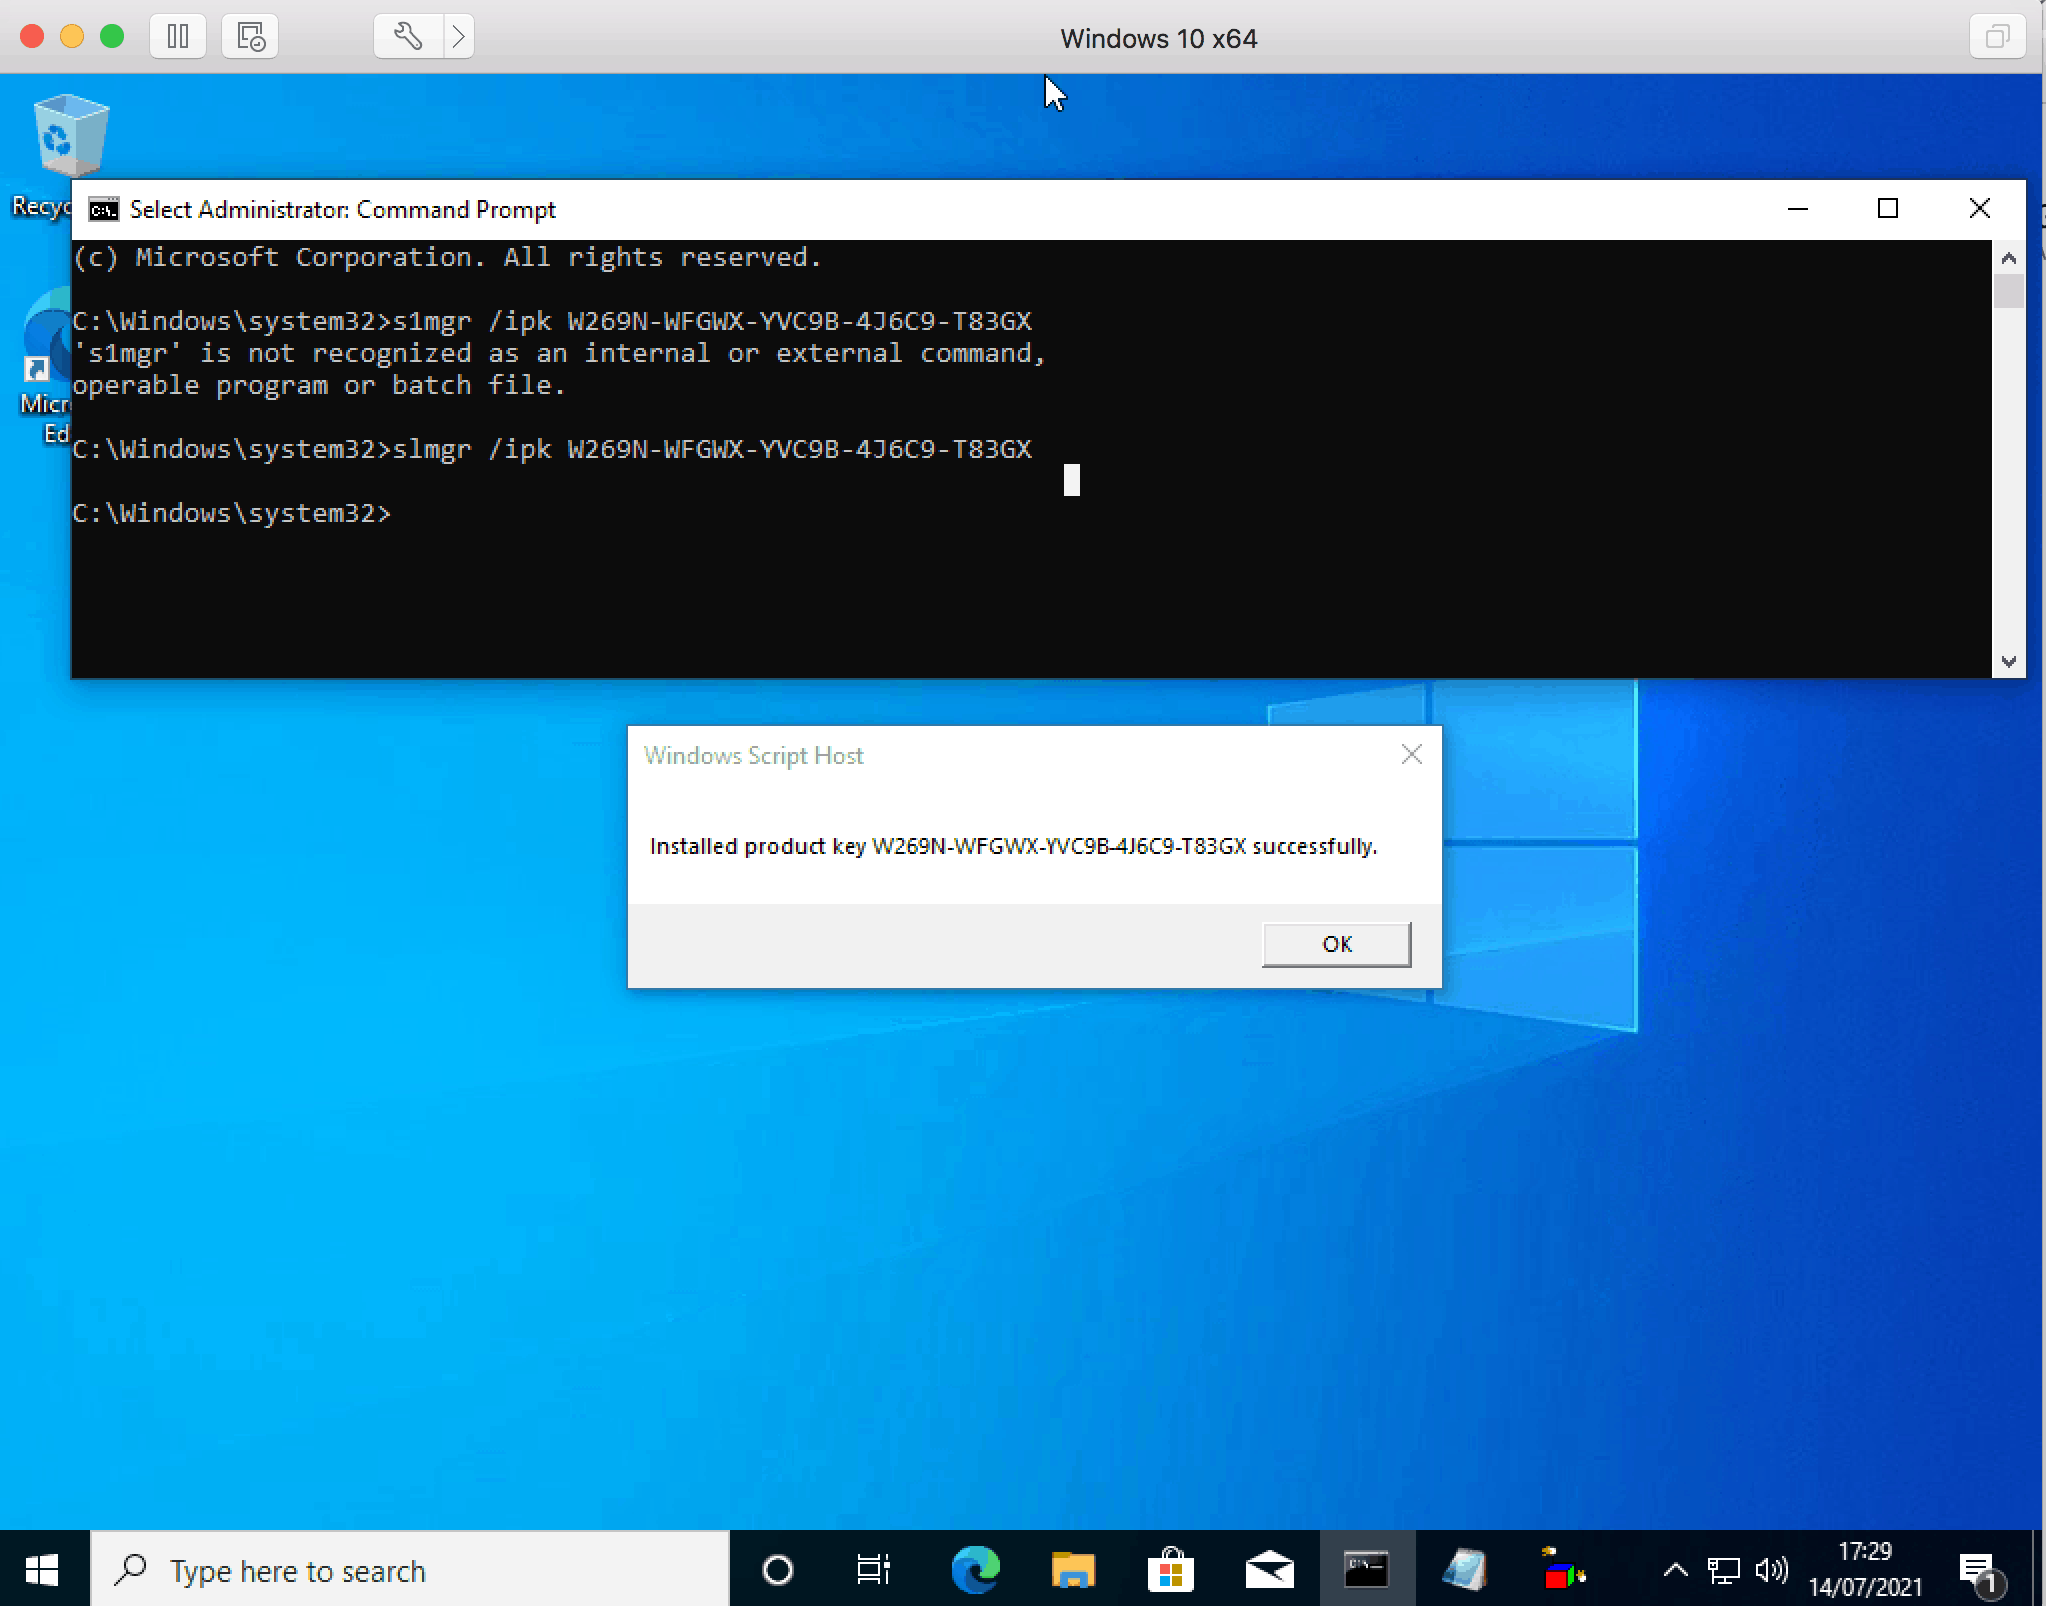Screen dimensions: 2046x1606
Task: Open the clock showing 17:29
Action: point(1865,1570)
